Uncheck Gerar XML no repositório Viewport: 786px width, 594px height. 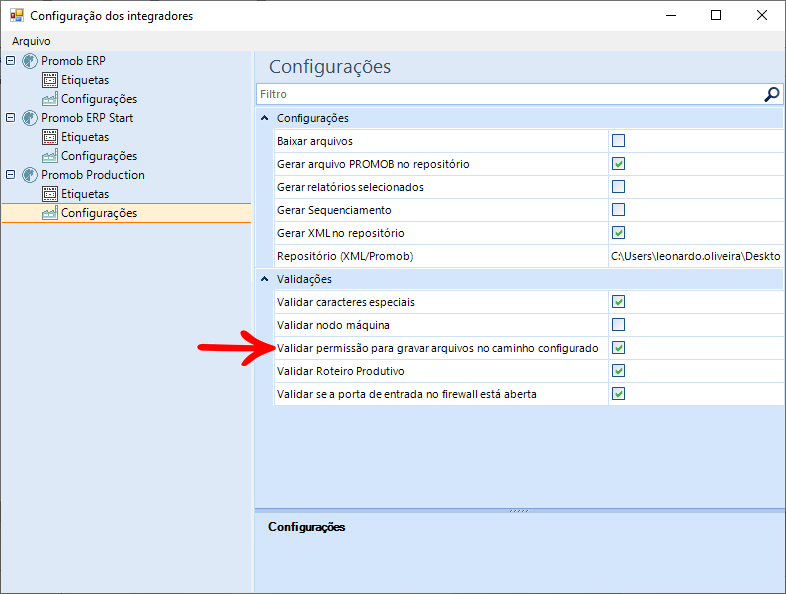point(618,233)
